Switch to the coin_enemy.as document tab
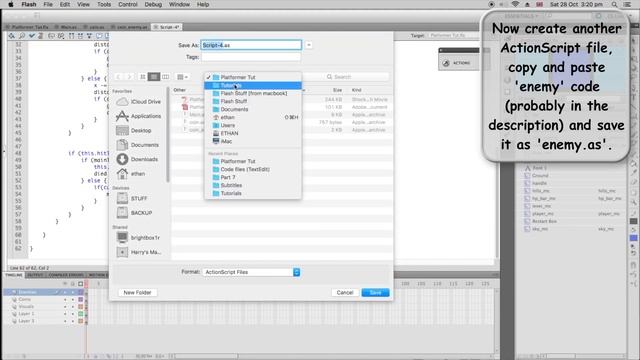 coord(130,27)
